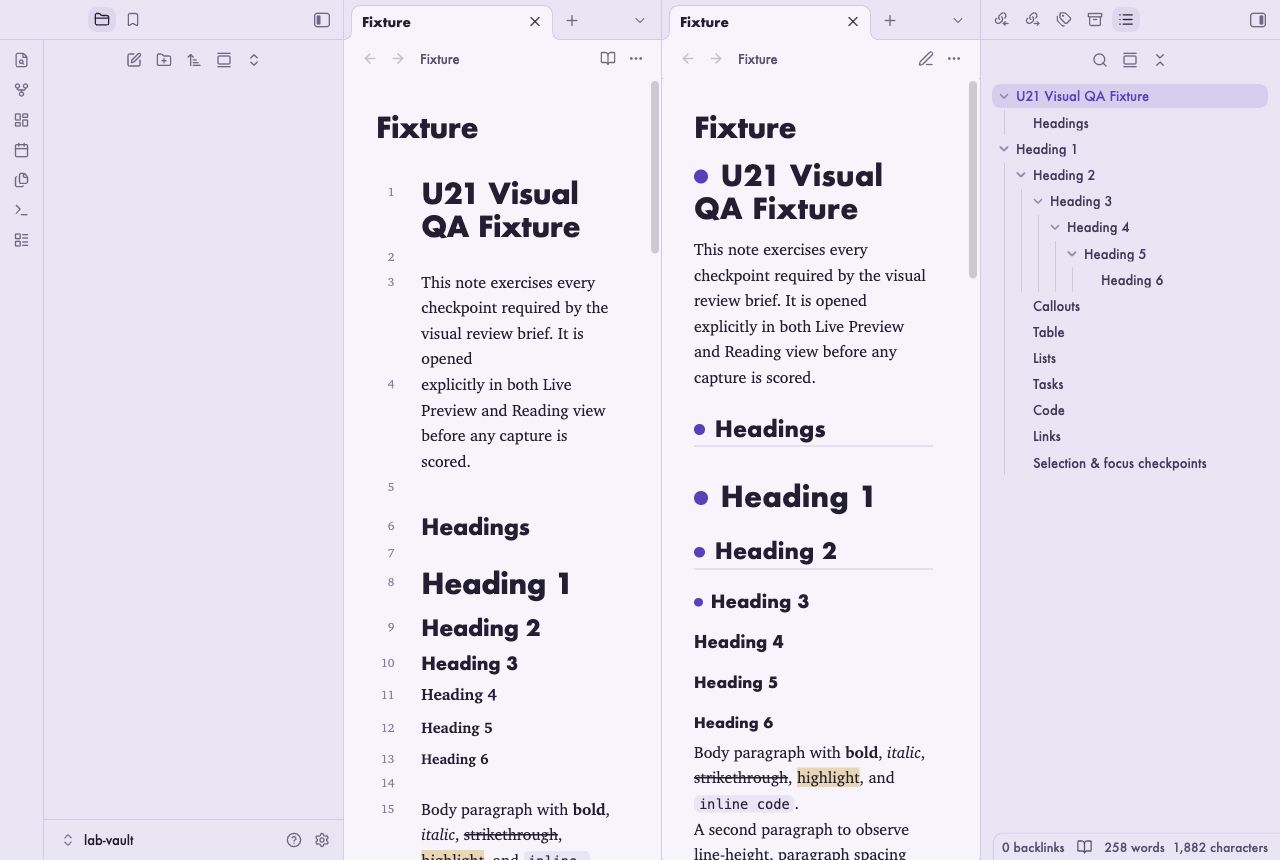Click the quick switcher ribbon icon
This screenshot has height=860, width=1280.
[22, 60]
